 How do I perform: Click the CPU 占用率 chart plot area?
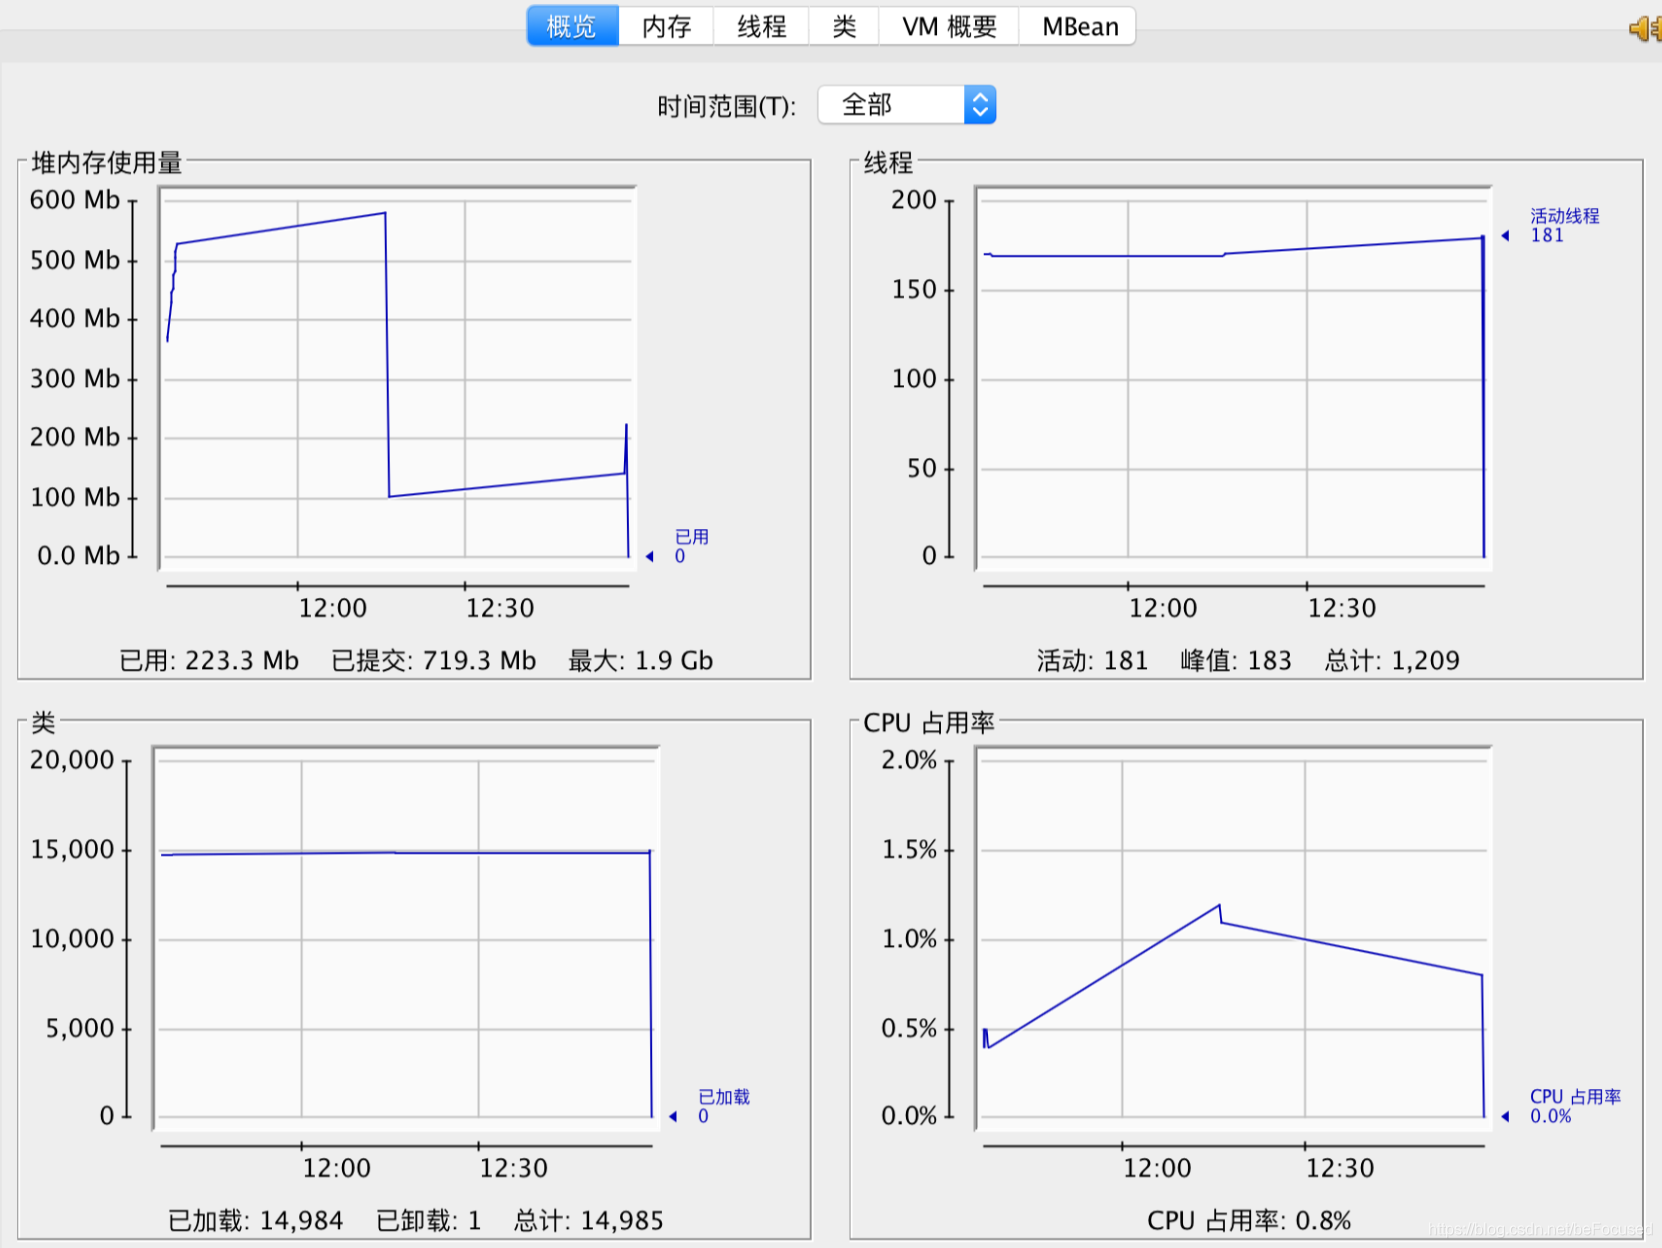pyautogui.click(x=1233, y=938)
